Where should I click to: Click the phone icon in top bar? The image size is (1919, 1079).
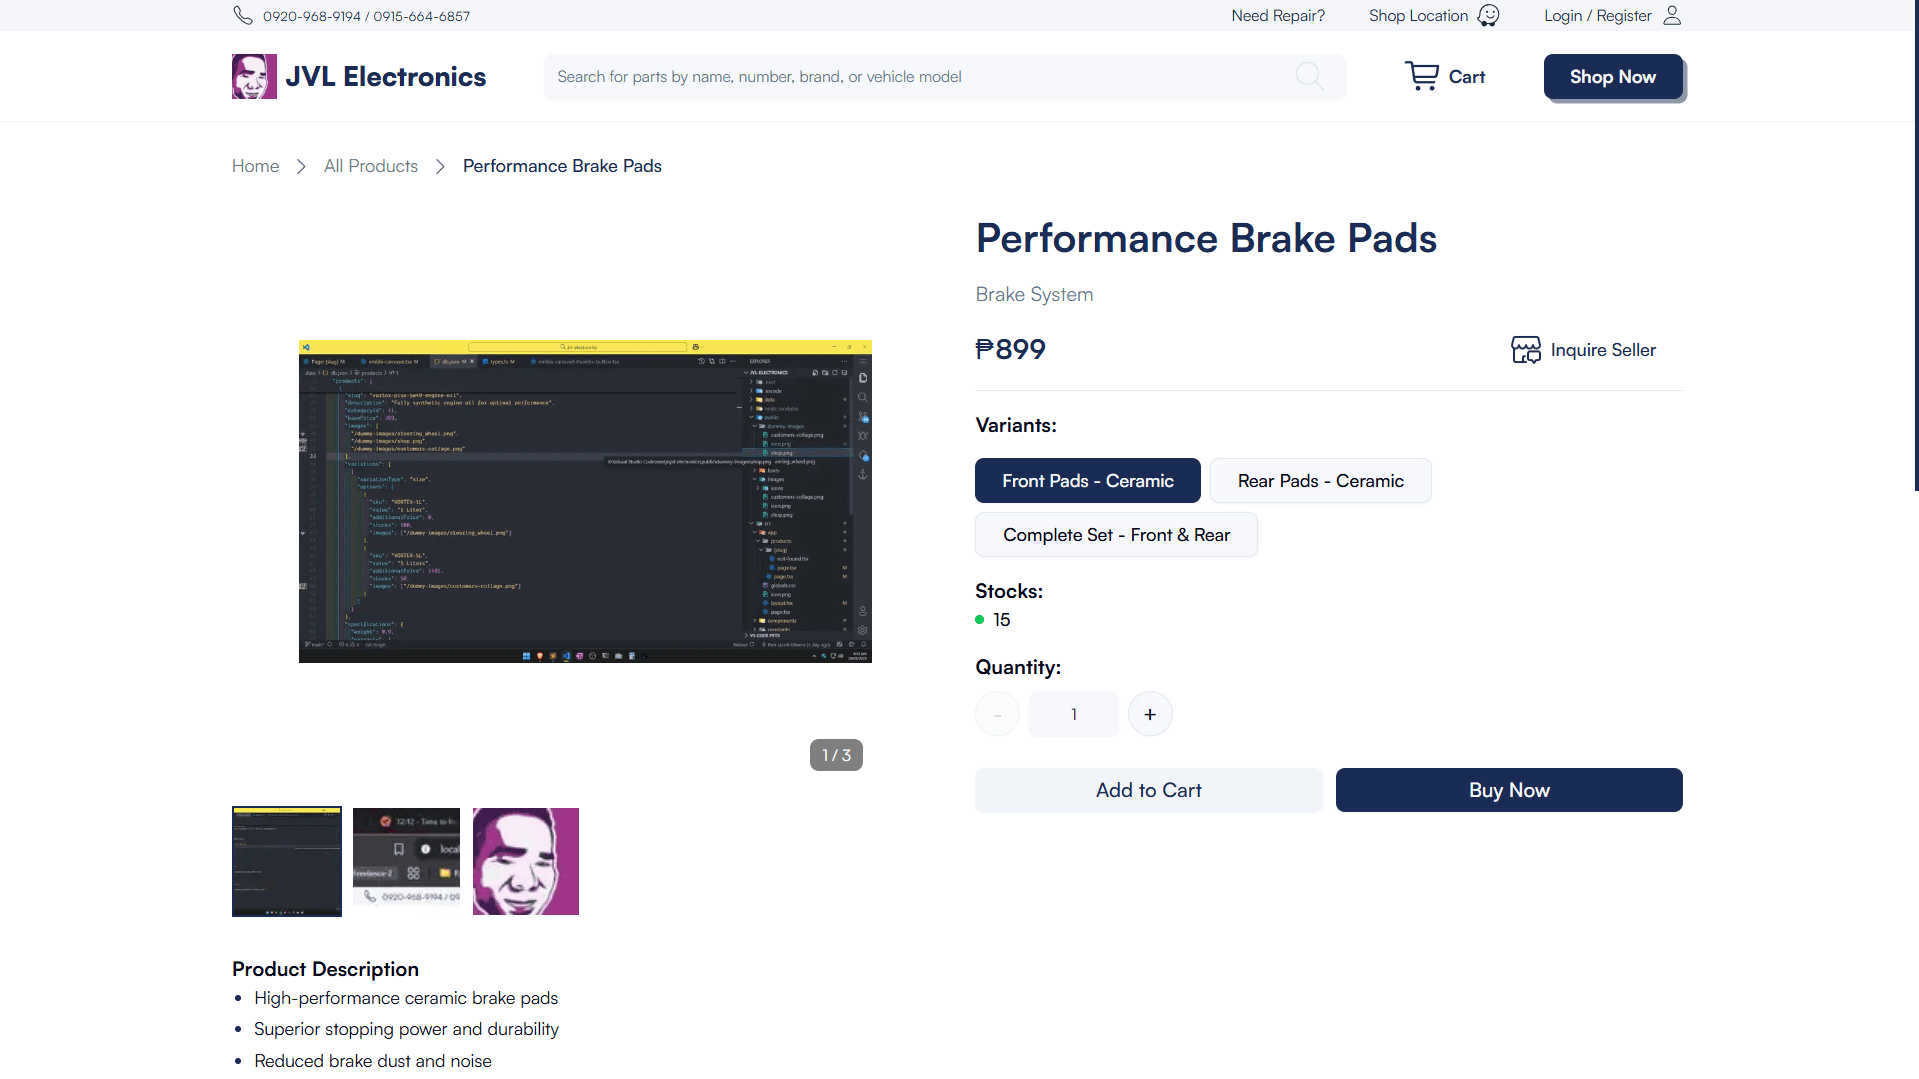242,15
